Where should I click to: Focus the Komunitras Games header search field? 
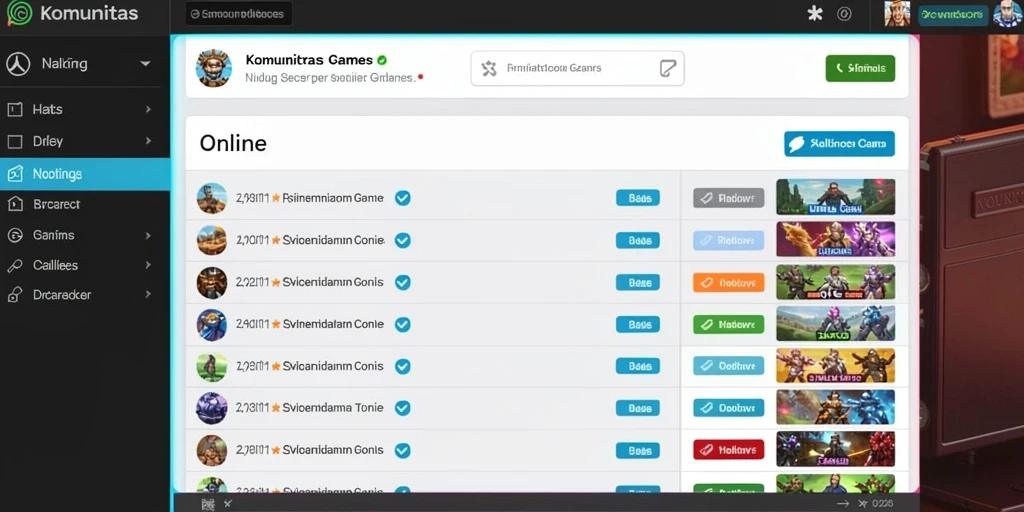click(x=577, y=68)
